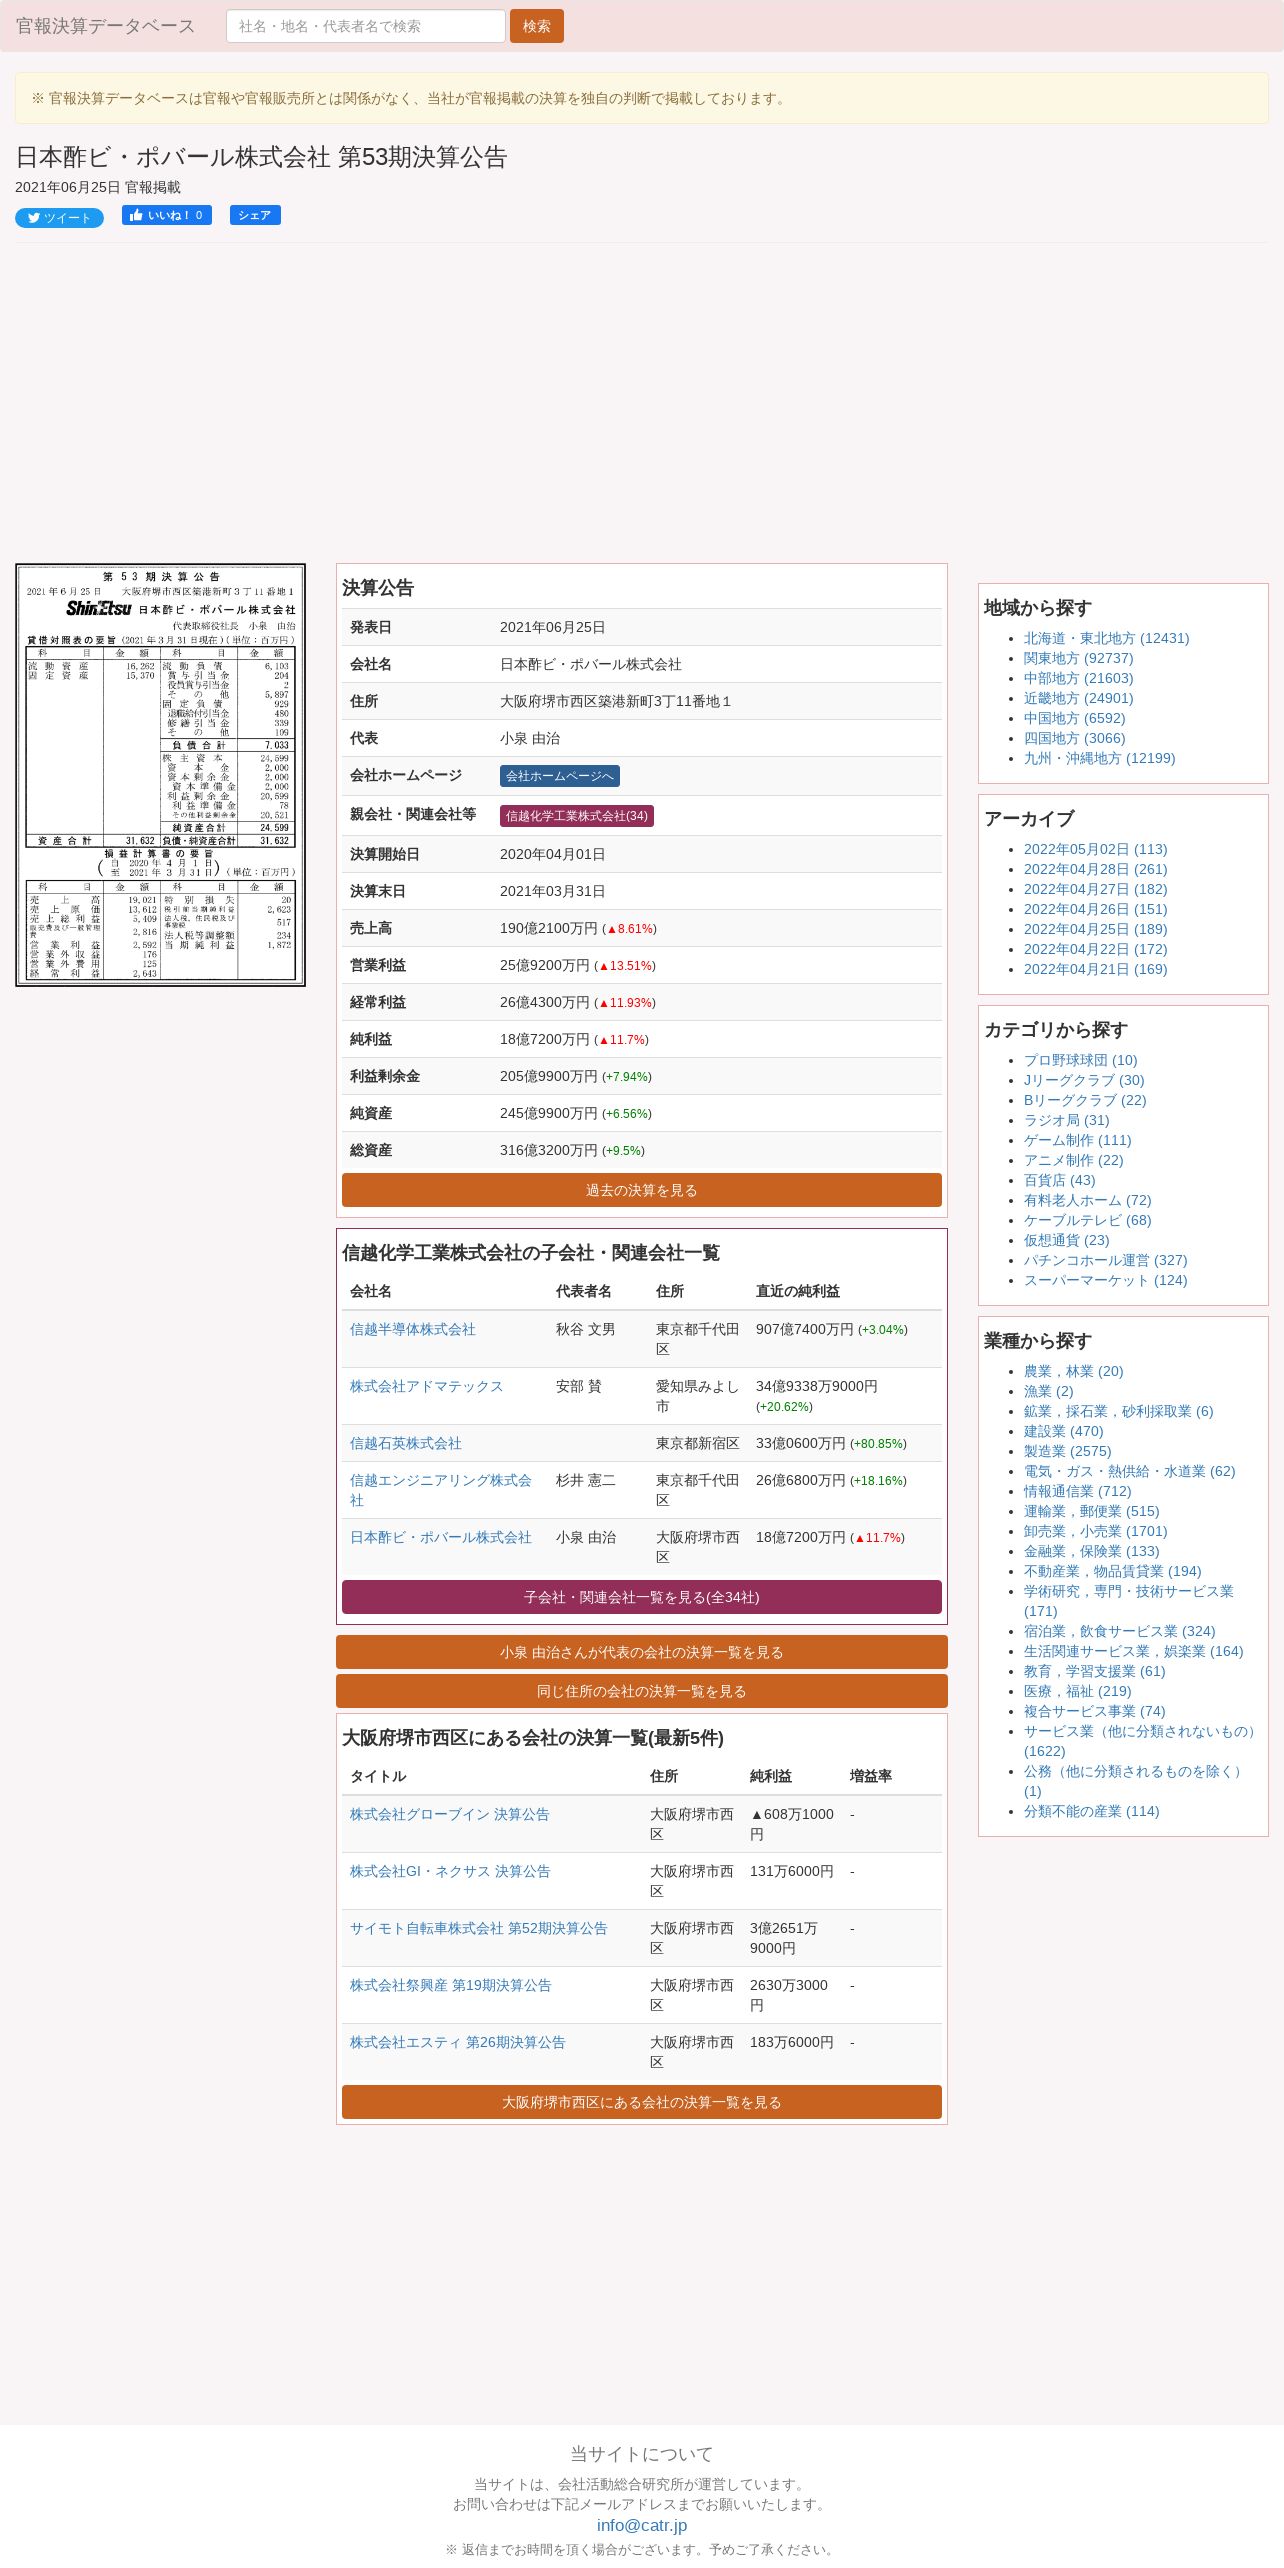This screenshot has height=2568, width=1284.
Task: Open 分類不能の産業 (114) industry
Action: click(1091, 1811)
